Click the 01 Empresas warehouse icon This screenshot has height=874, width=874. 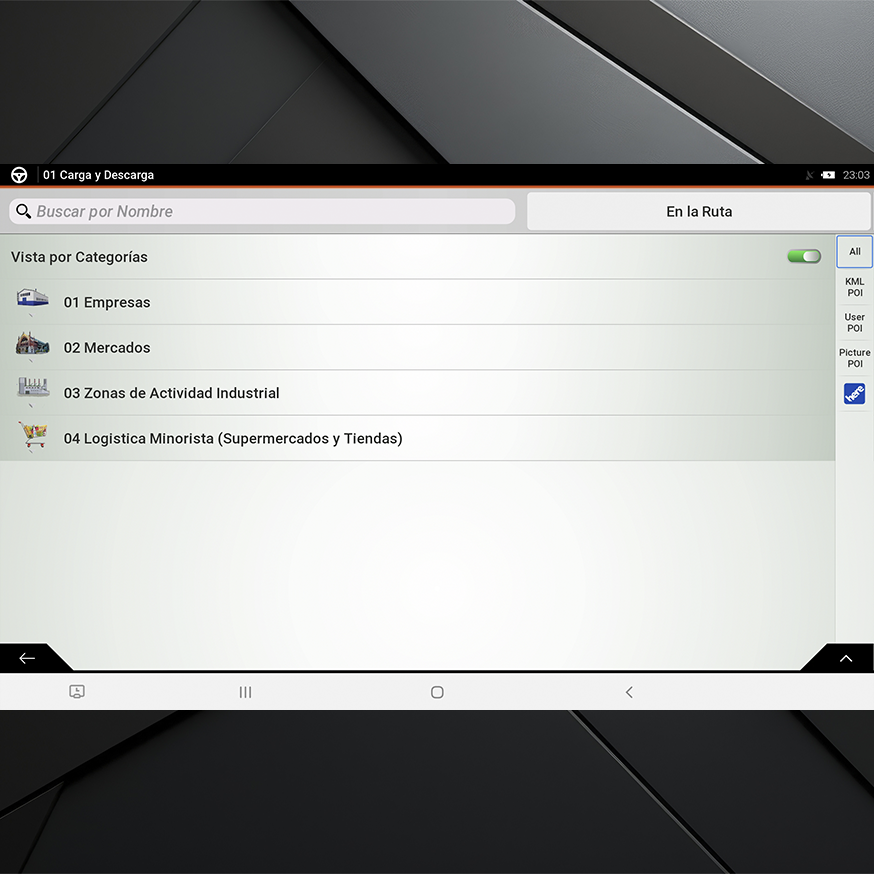(x=32, y=300)
